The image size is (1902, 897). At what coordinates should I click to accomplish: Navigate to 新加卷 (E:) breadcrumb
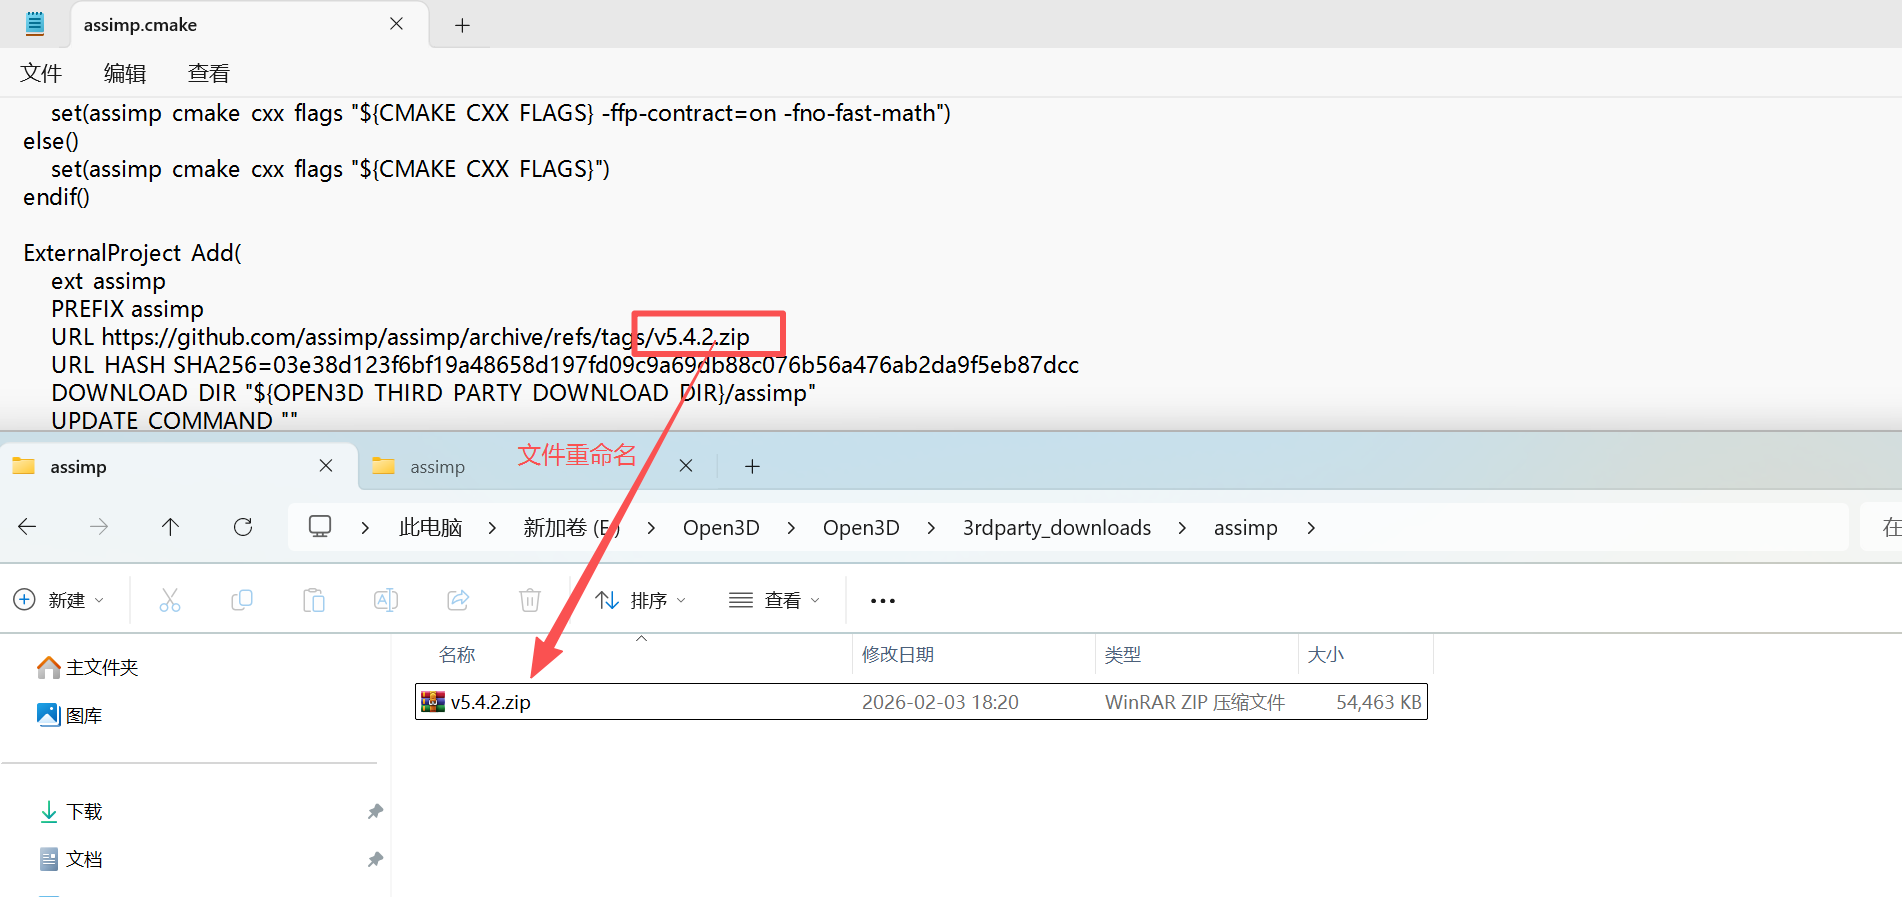point(571,527)
